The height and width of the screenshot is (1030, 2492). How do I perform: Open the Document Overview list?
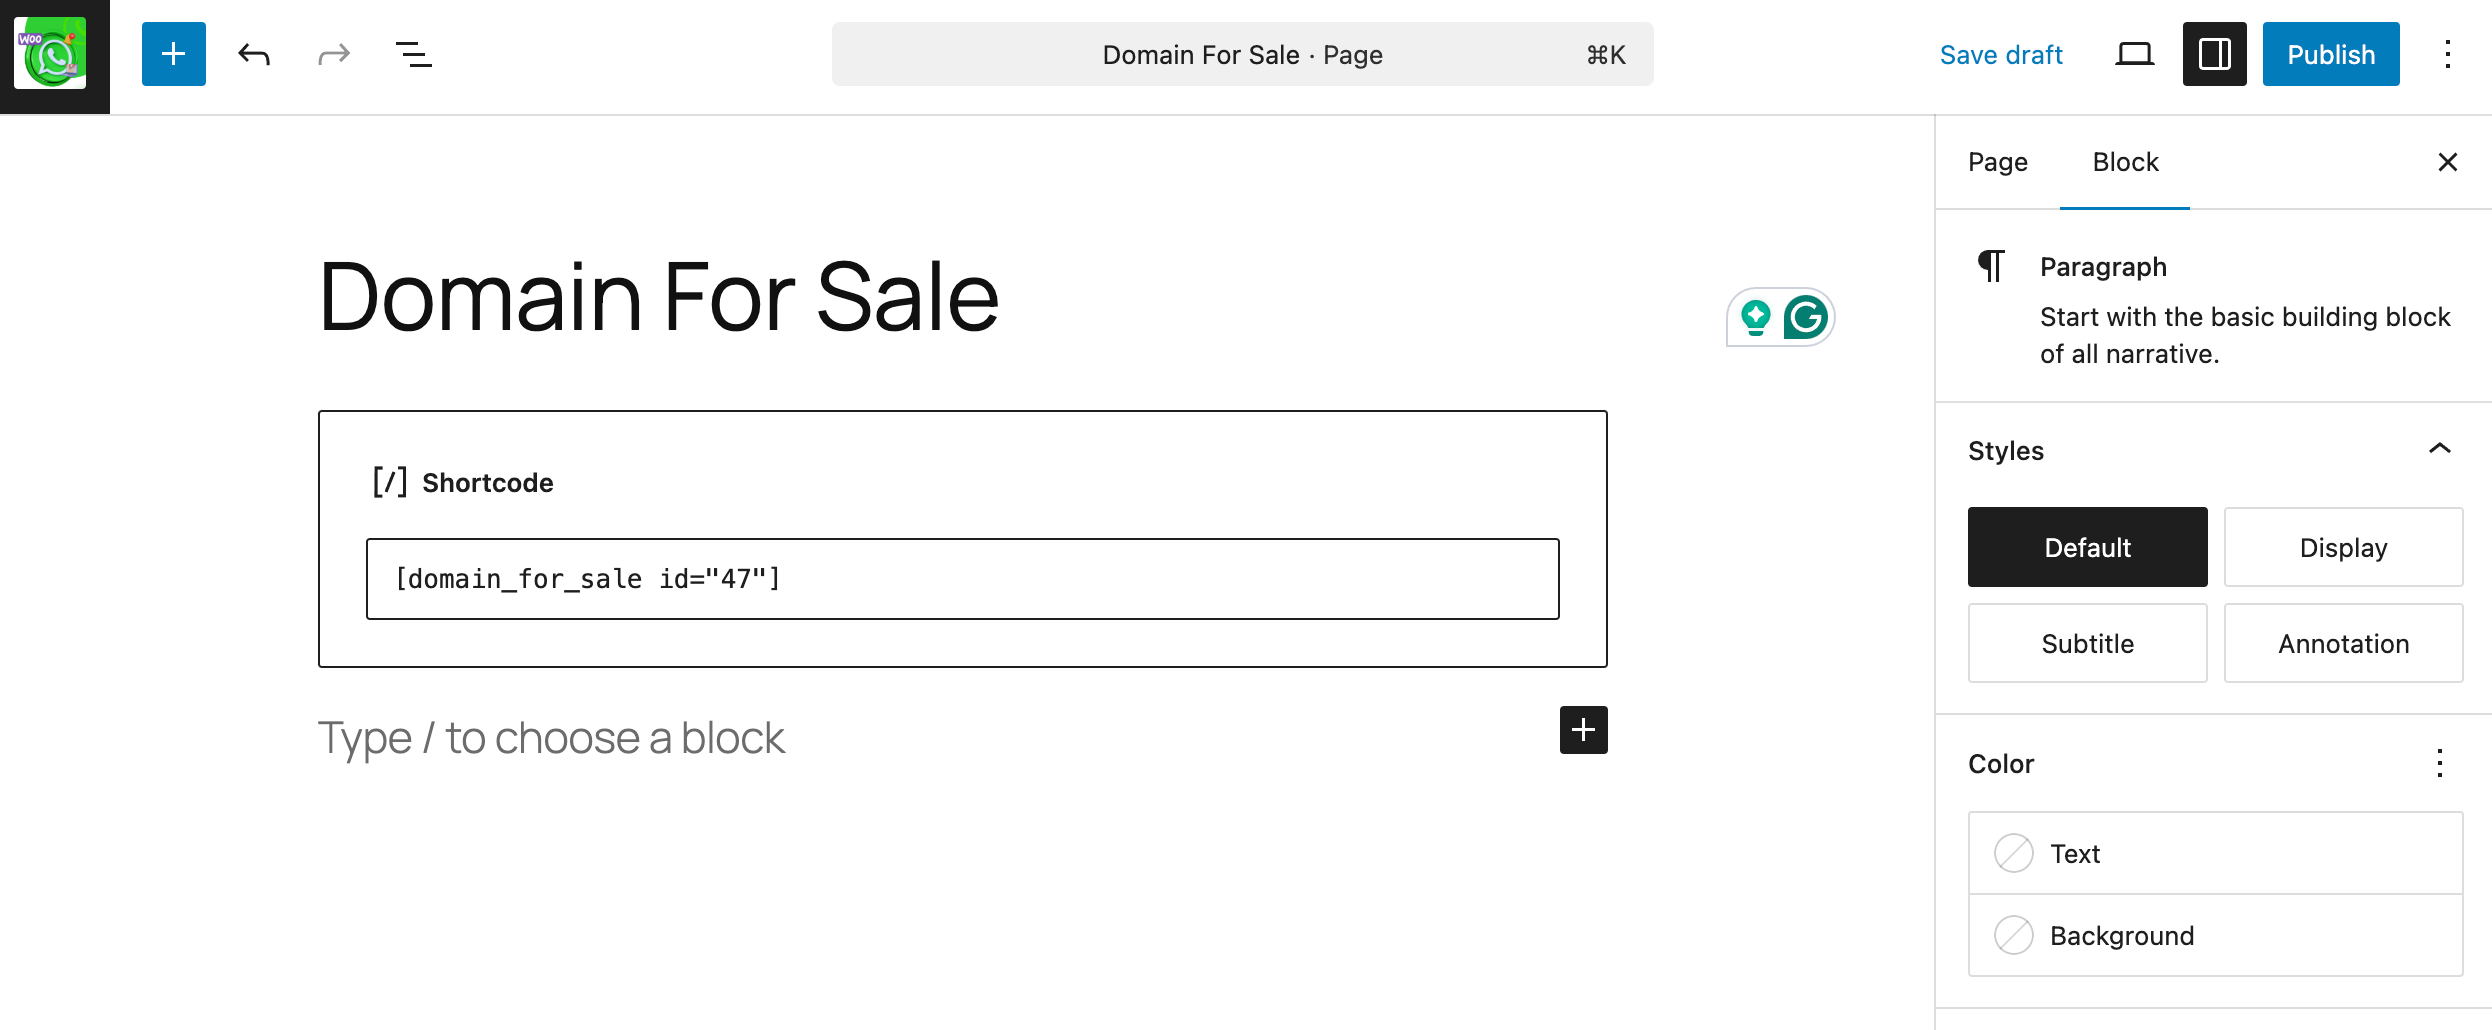pos(414,54)
